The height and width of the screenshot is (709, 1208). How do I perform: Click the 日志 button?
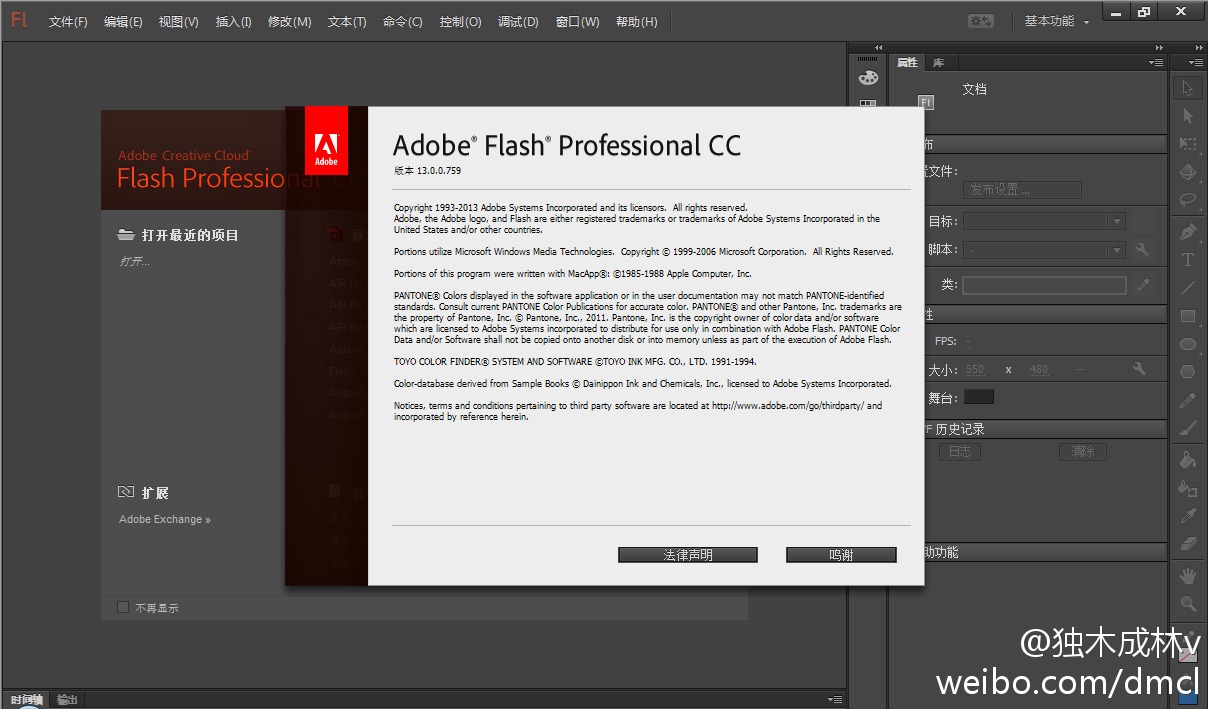pos(960,452)
